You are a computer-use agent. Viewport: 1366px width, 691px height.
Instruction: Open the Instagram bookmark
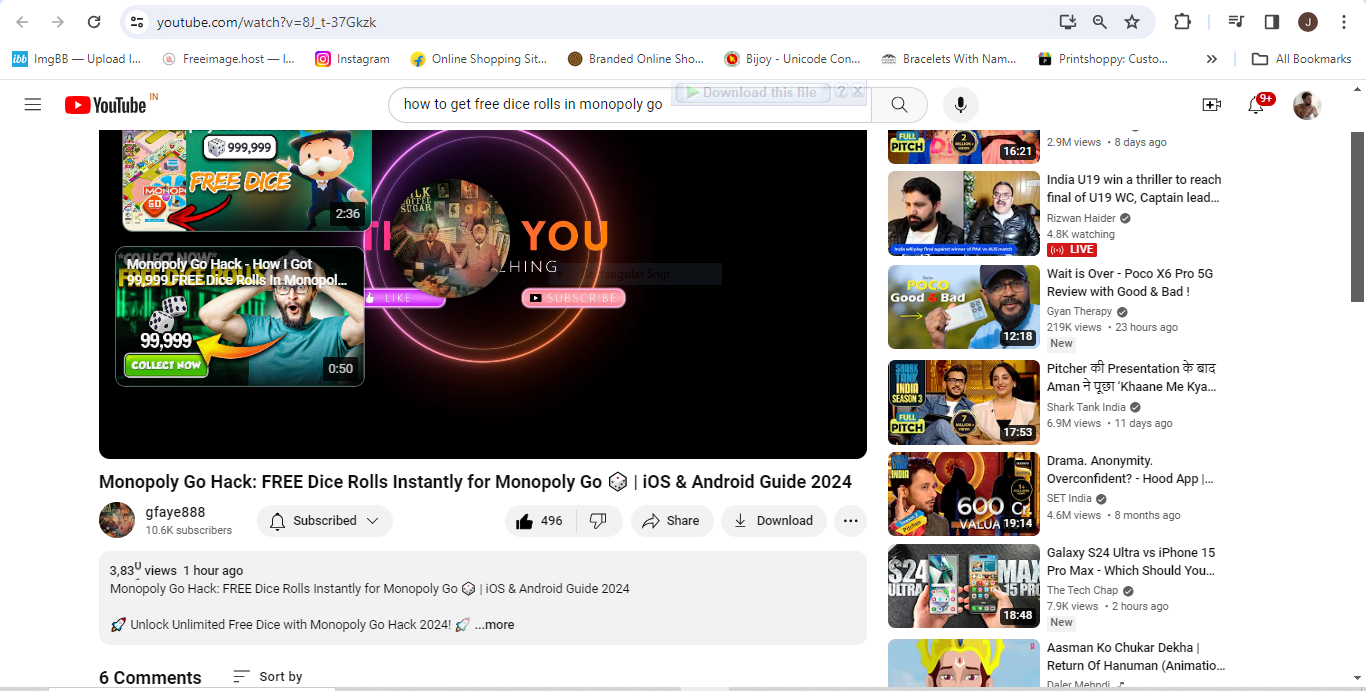point(352,59)
